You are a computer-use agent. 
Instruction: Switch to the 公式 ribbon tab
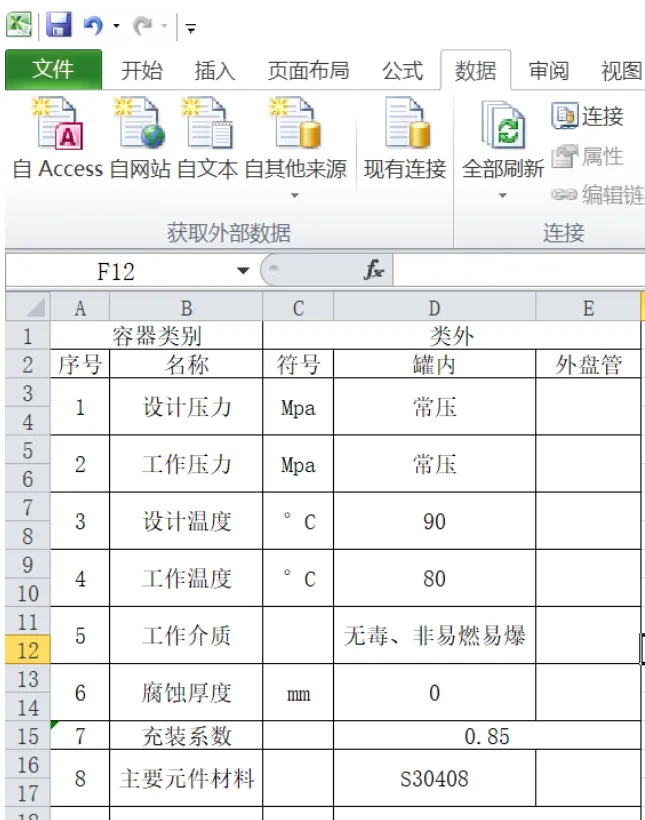(402, 71)
